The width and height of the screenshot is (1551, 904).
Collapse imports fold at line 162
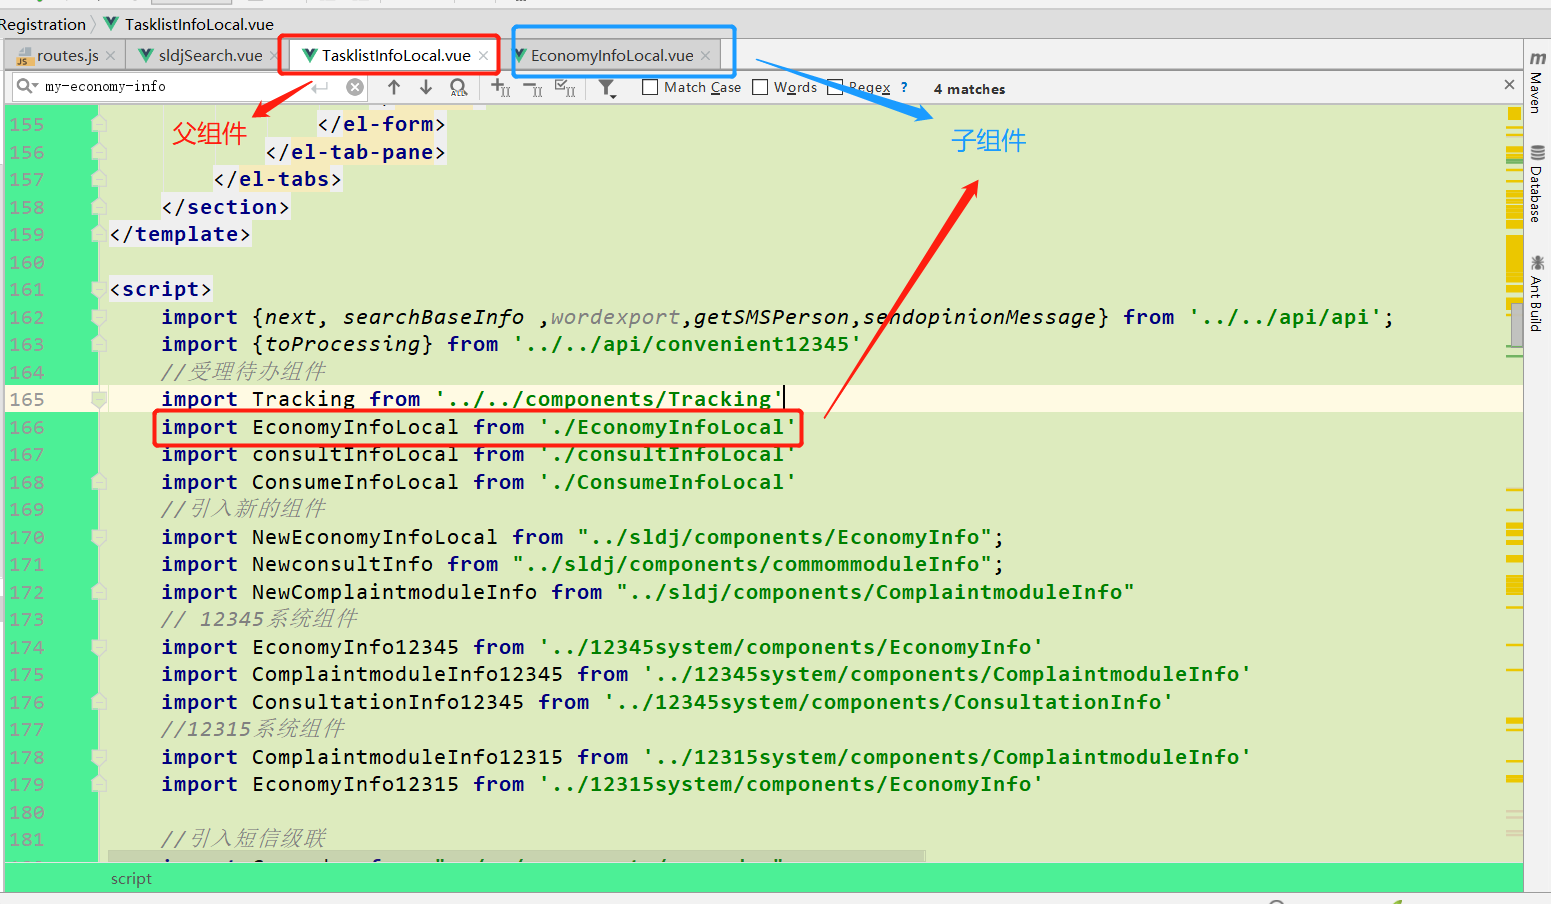99,317
